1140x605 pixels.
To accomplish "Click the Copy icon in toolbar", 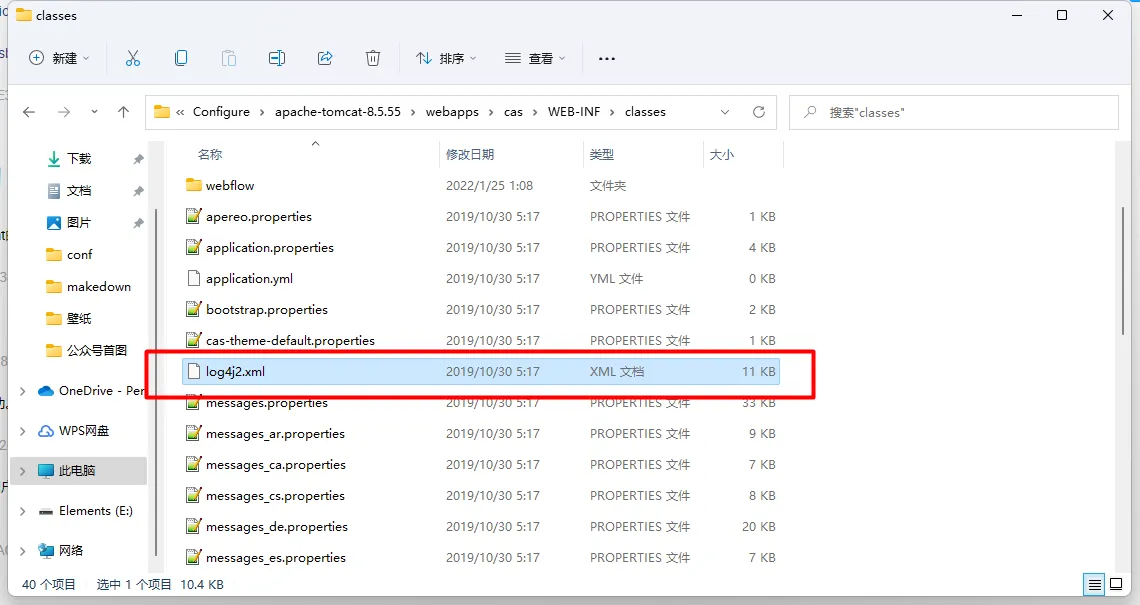I will tap(181, 58).
